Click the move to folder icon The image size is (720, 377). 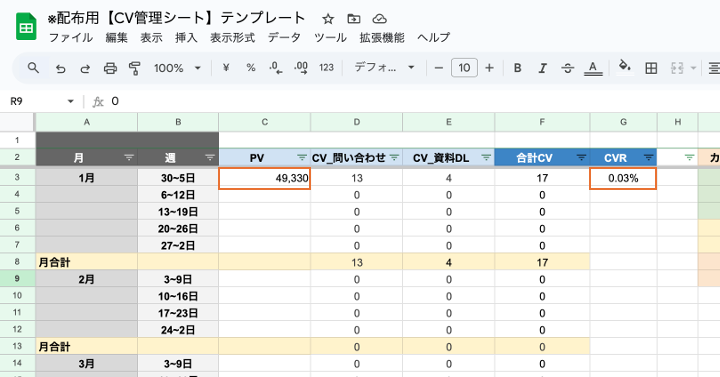(x=354, y=19)
